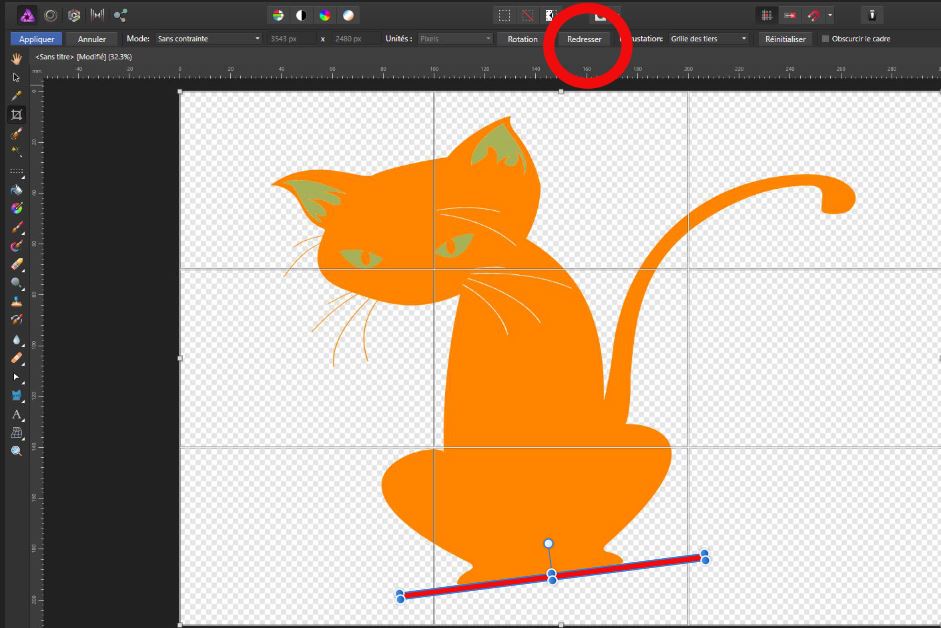This screenshot has height=628, width=941.
Task: Toggle Move By Whole Pixels arrow icon
Action: coord(790,16)
